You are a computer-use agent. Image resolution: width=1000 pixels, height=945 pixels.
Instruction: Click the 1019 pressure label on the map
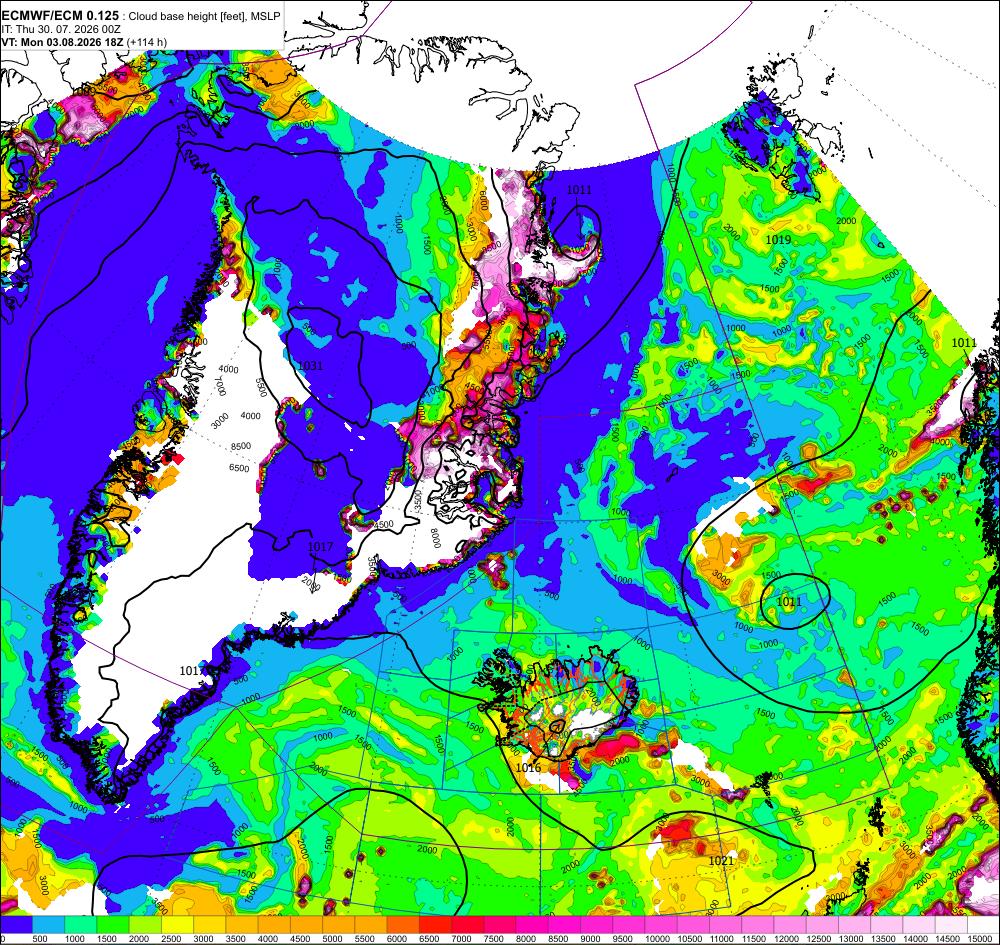(778, 240)
